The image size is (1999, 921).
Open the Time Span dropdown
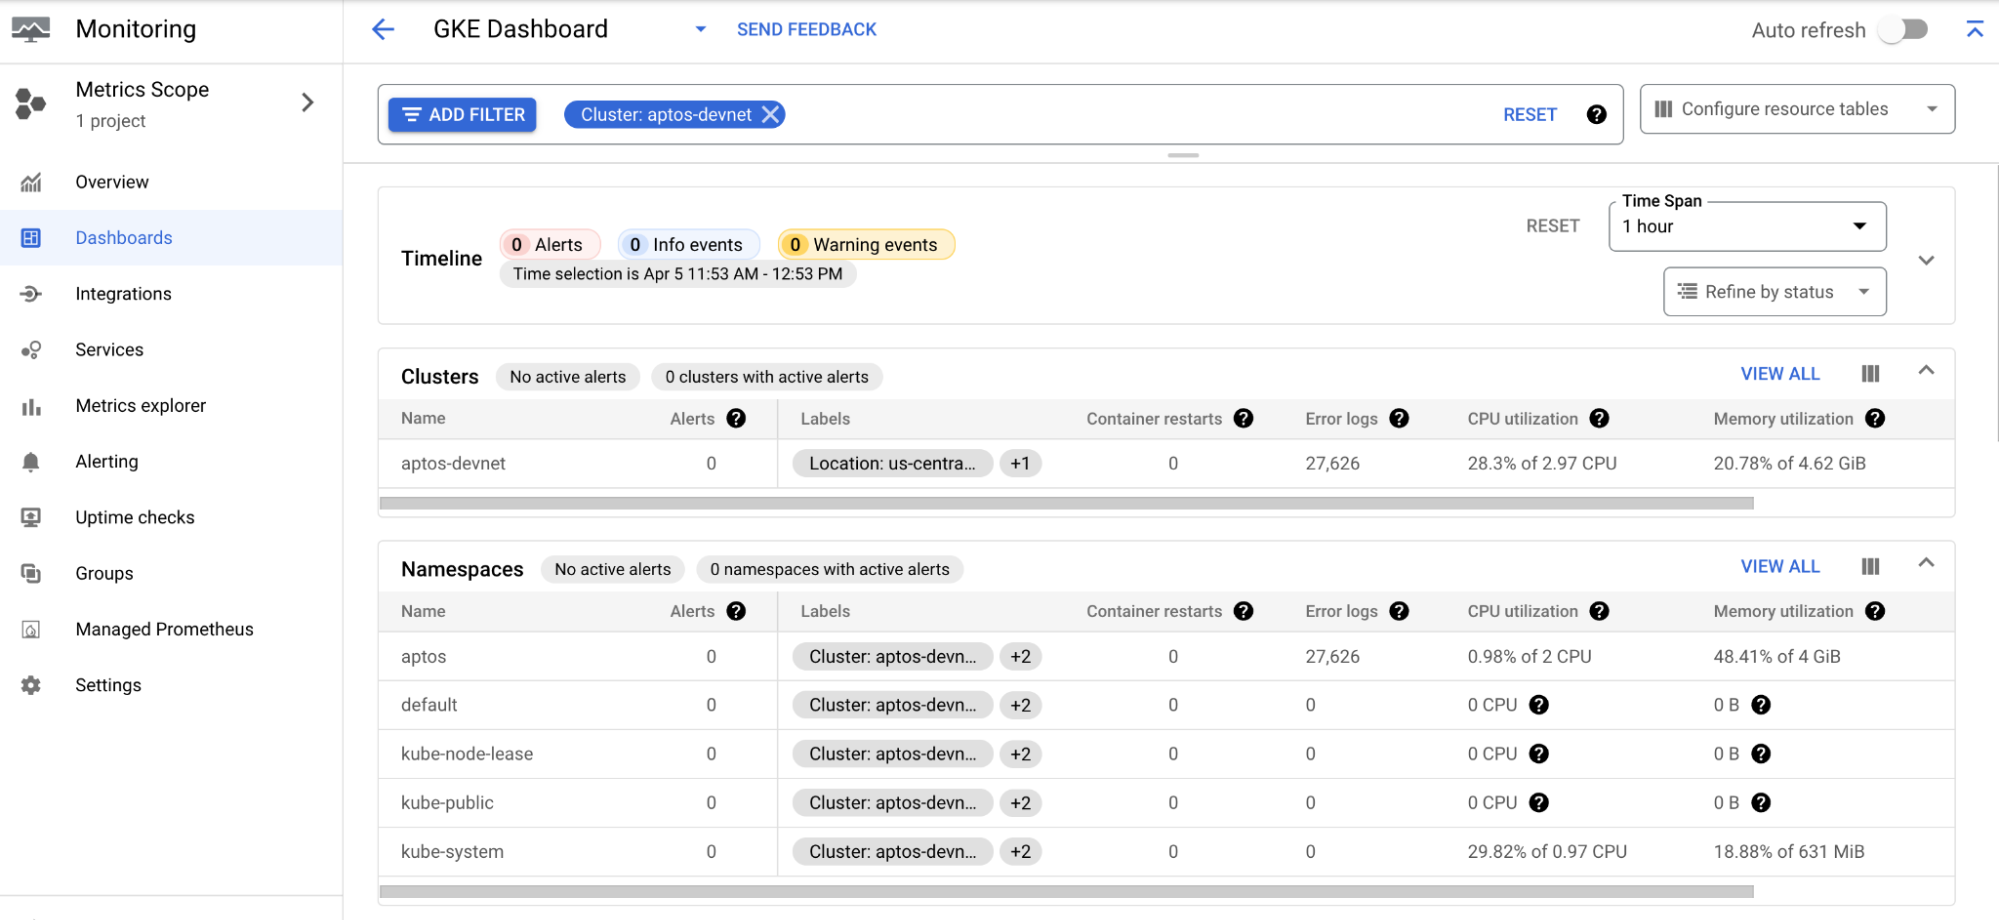[x=1746, y=226]
